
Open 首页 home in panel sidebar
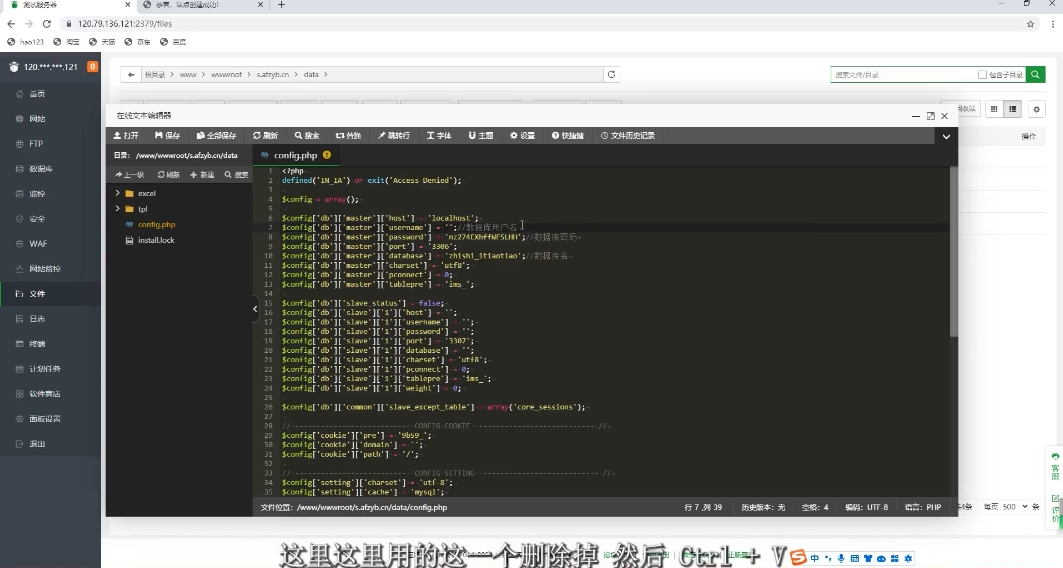(x=50, y=94)
